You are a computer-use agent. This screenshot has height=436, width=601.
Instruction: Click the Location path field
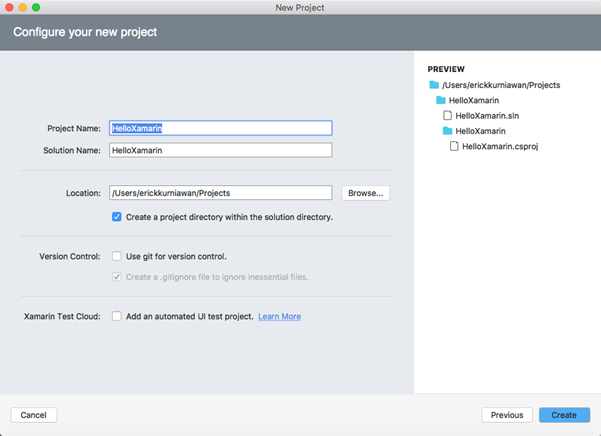220,193
